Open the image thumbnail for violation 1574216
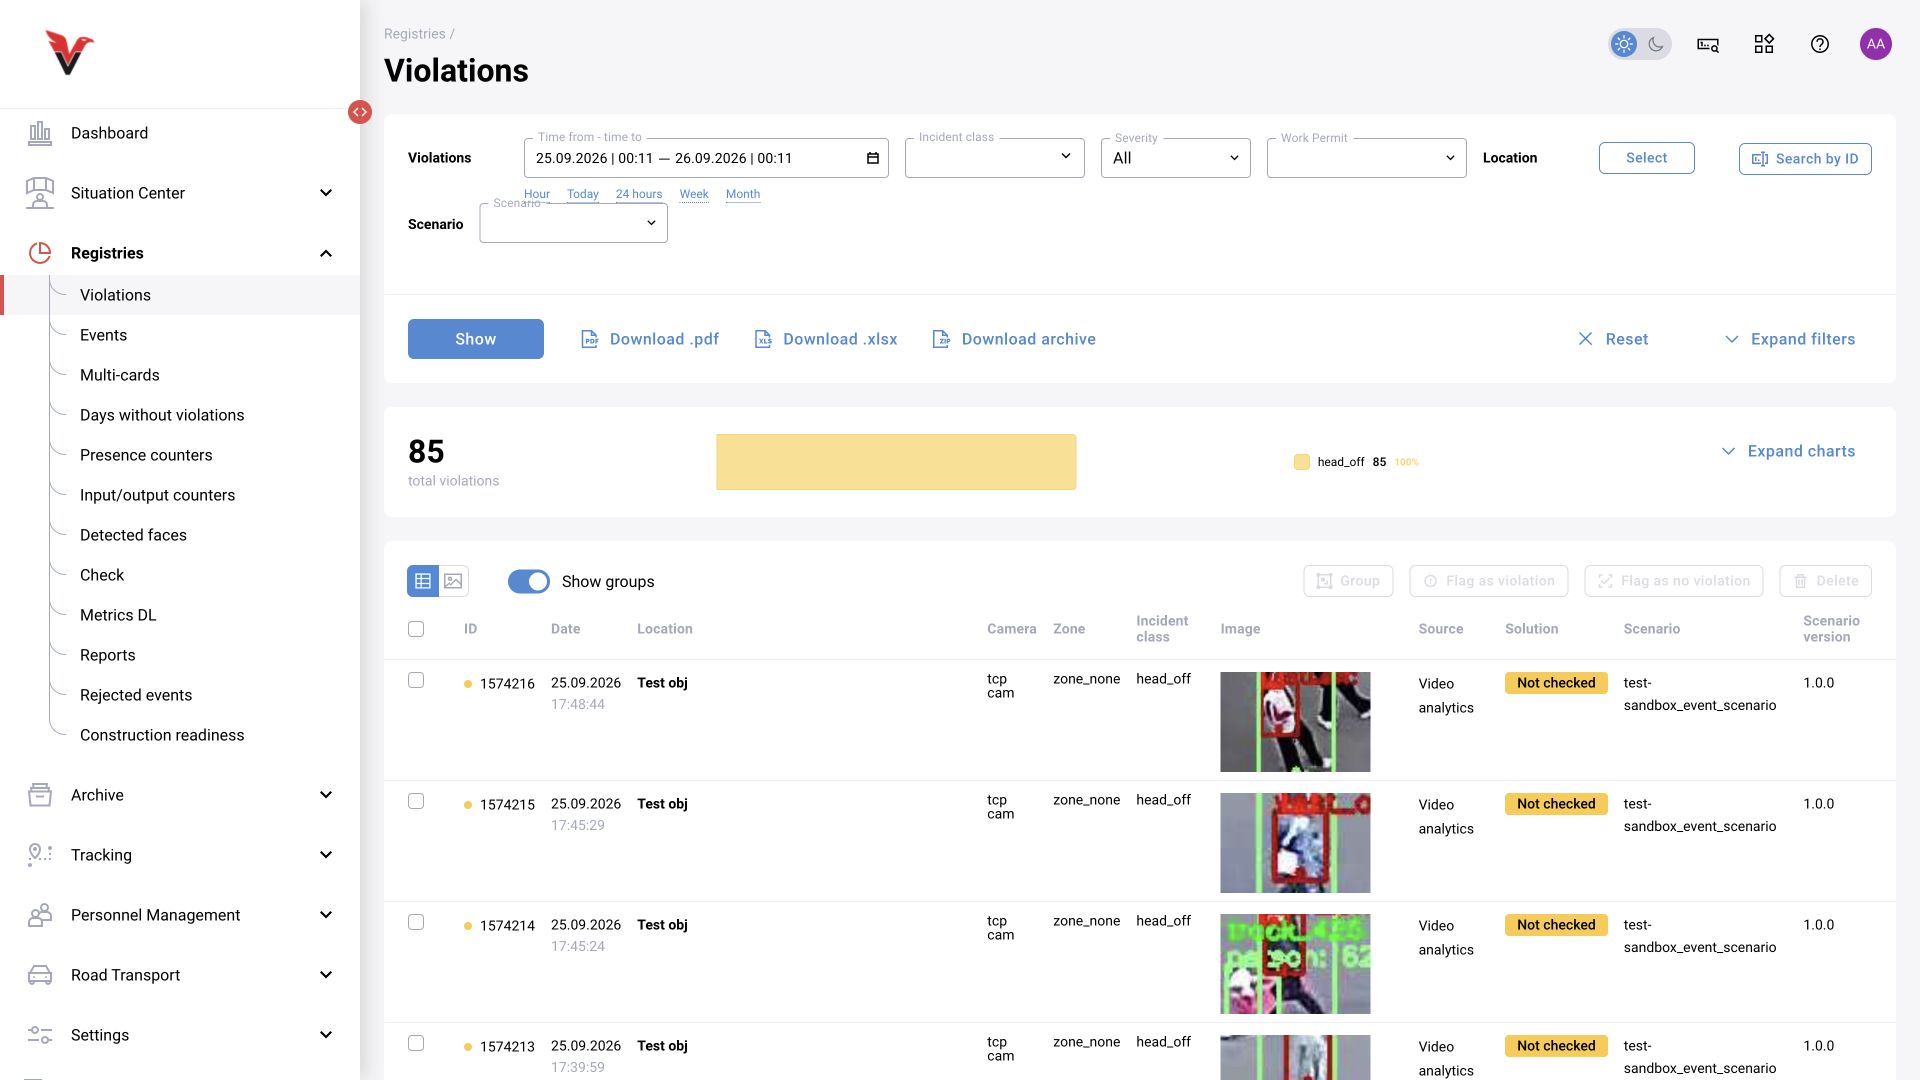This screenshot has height=1080, width=1920. [x=1295, y=722]
